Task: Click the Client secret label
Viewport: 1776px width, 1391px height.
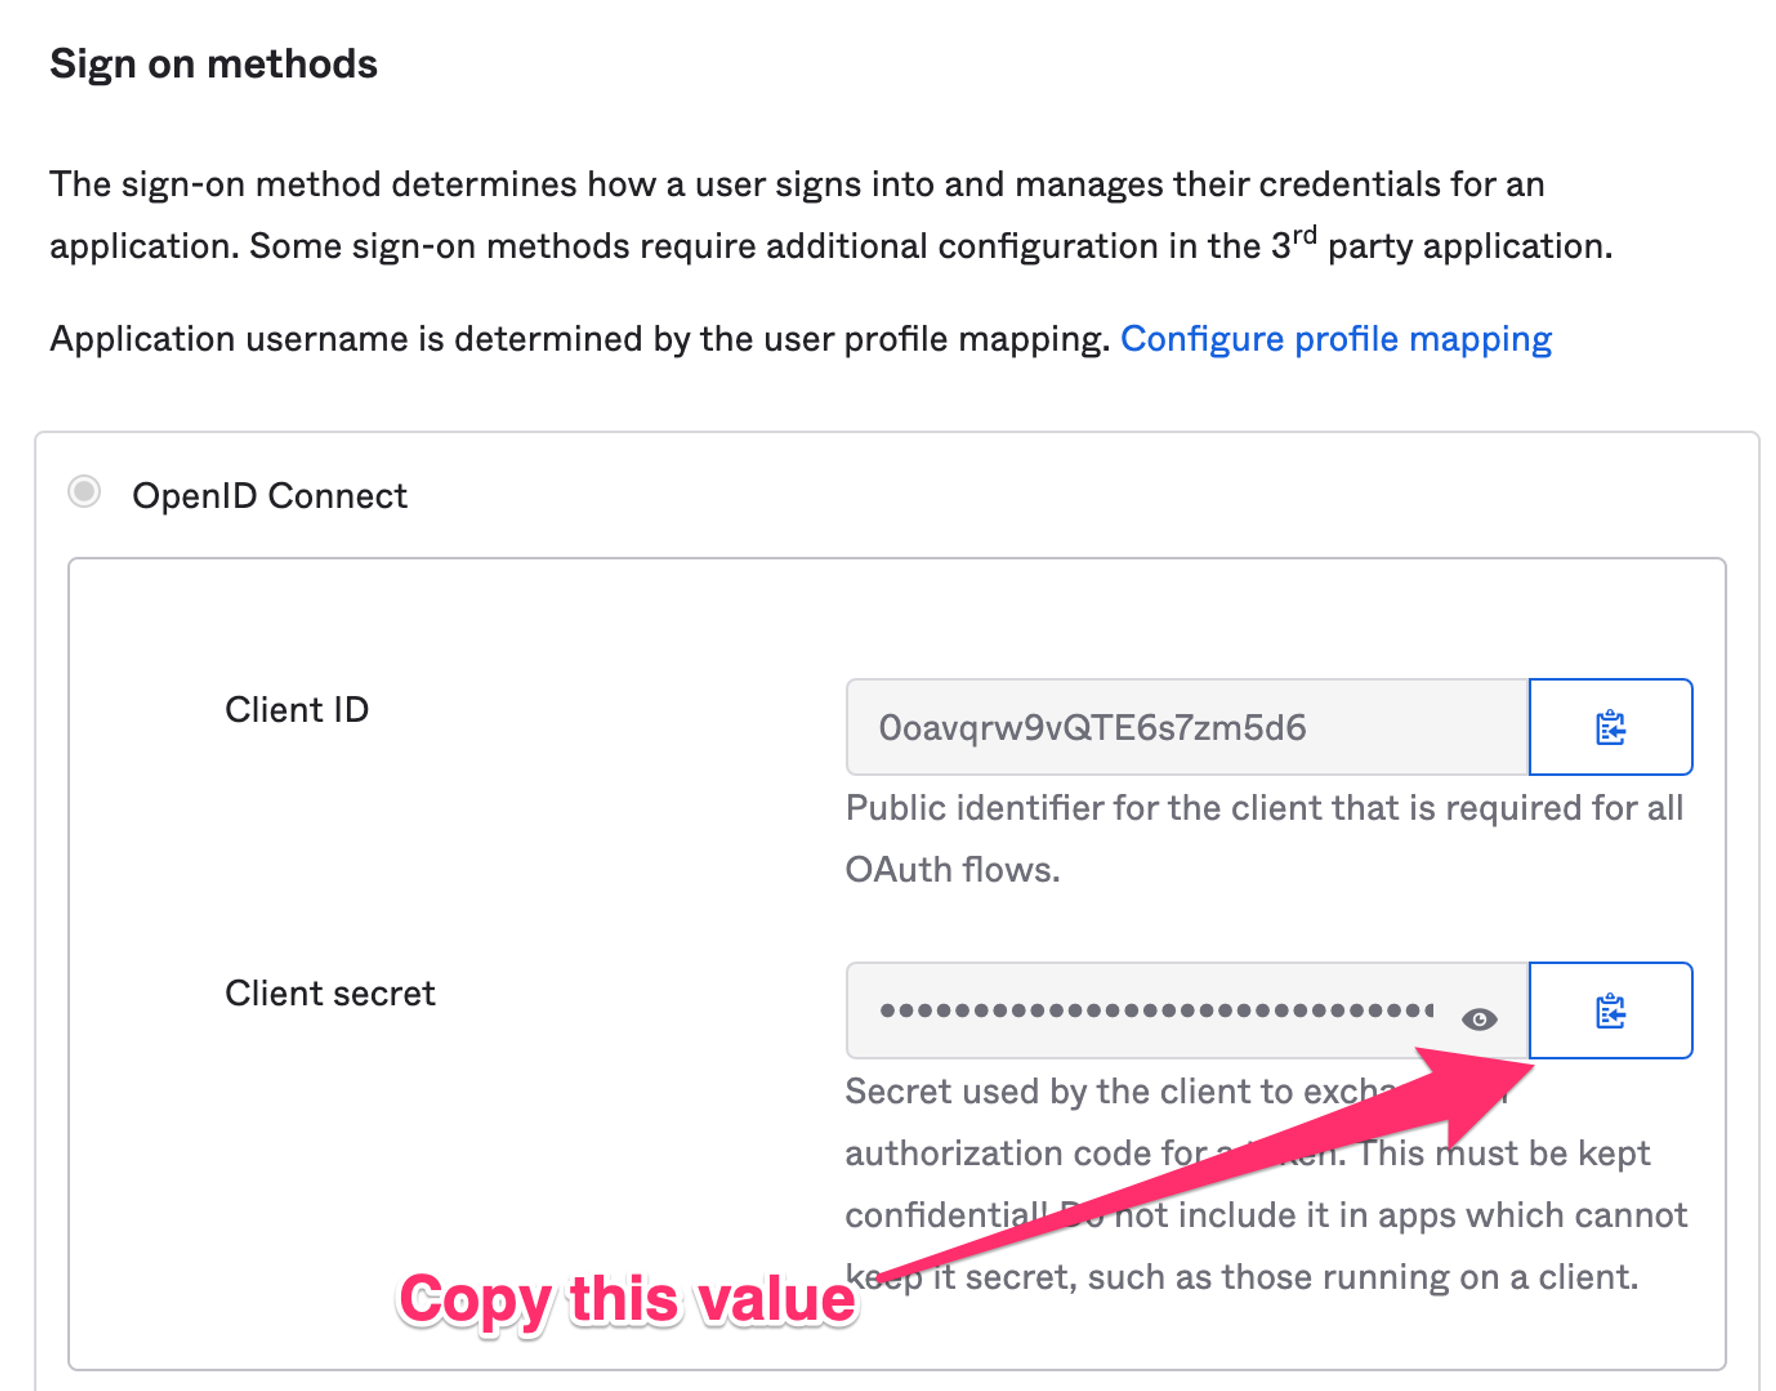Action: 330,993
